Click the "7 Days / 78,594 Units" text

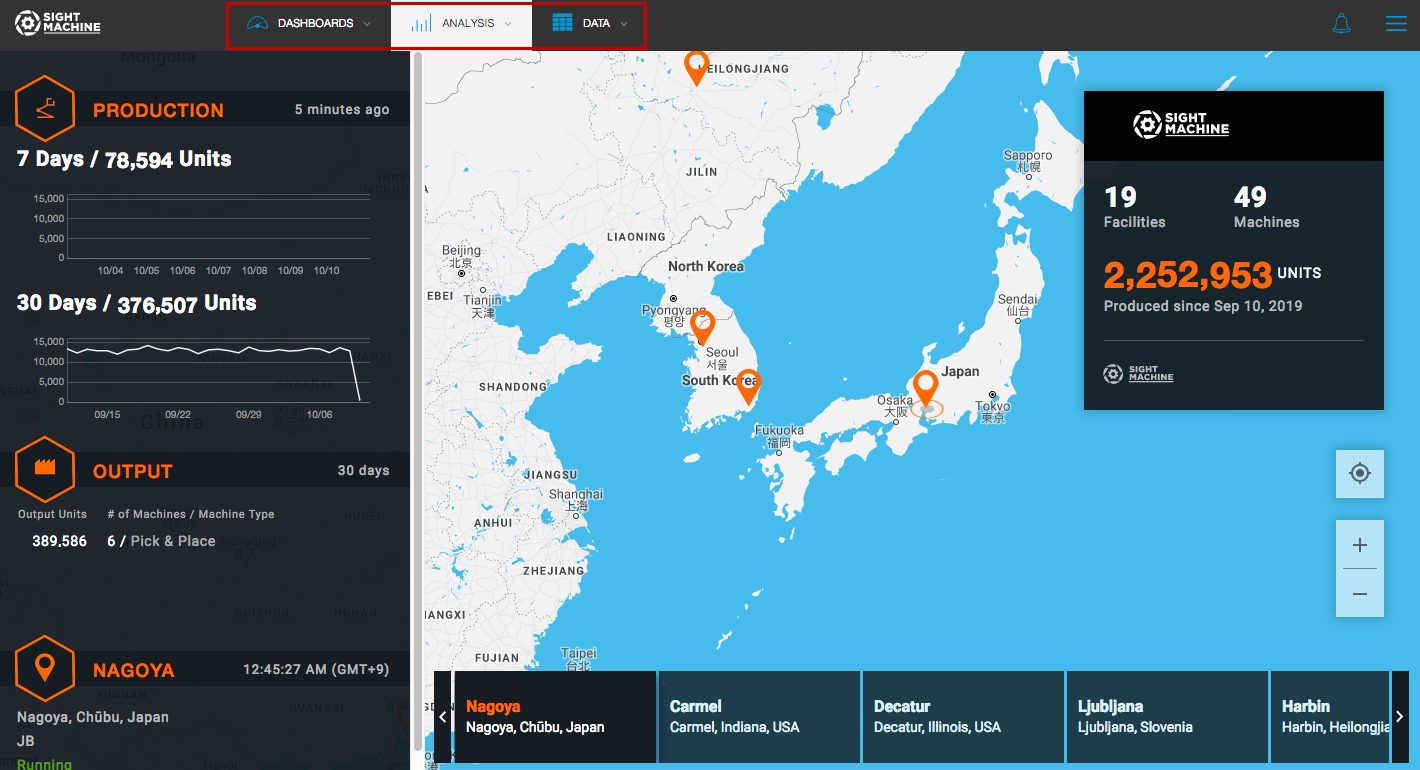[124, 159]
